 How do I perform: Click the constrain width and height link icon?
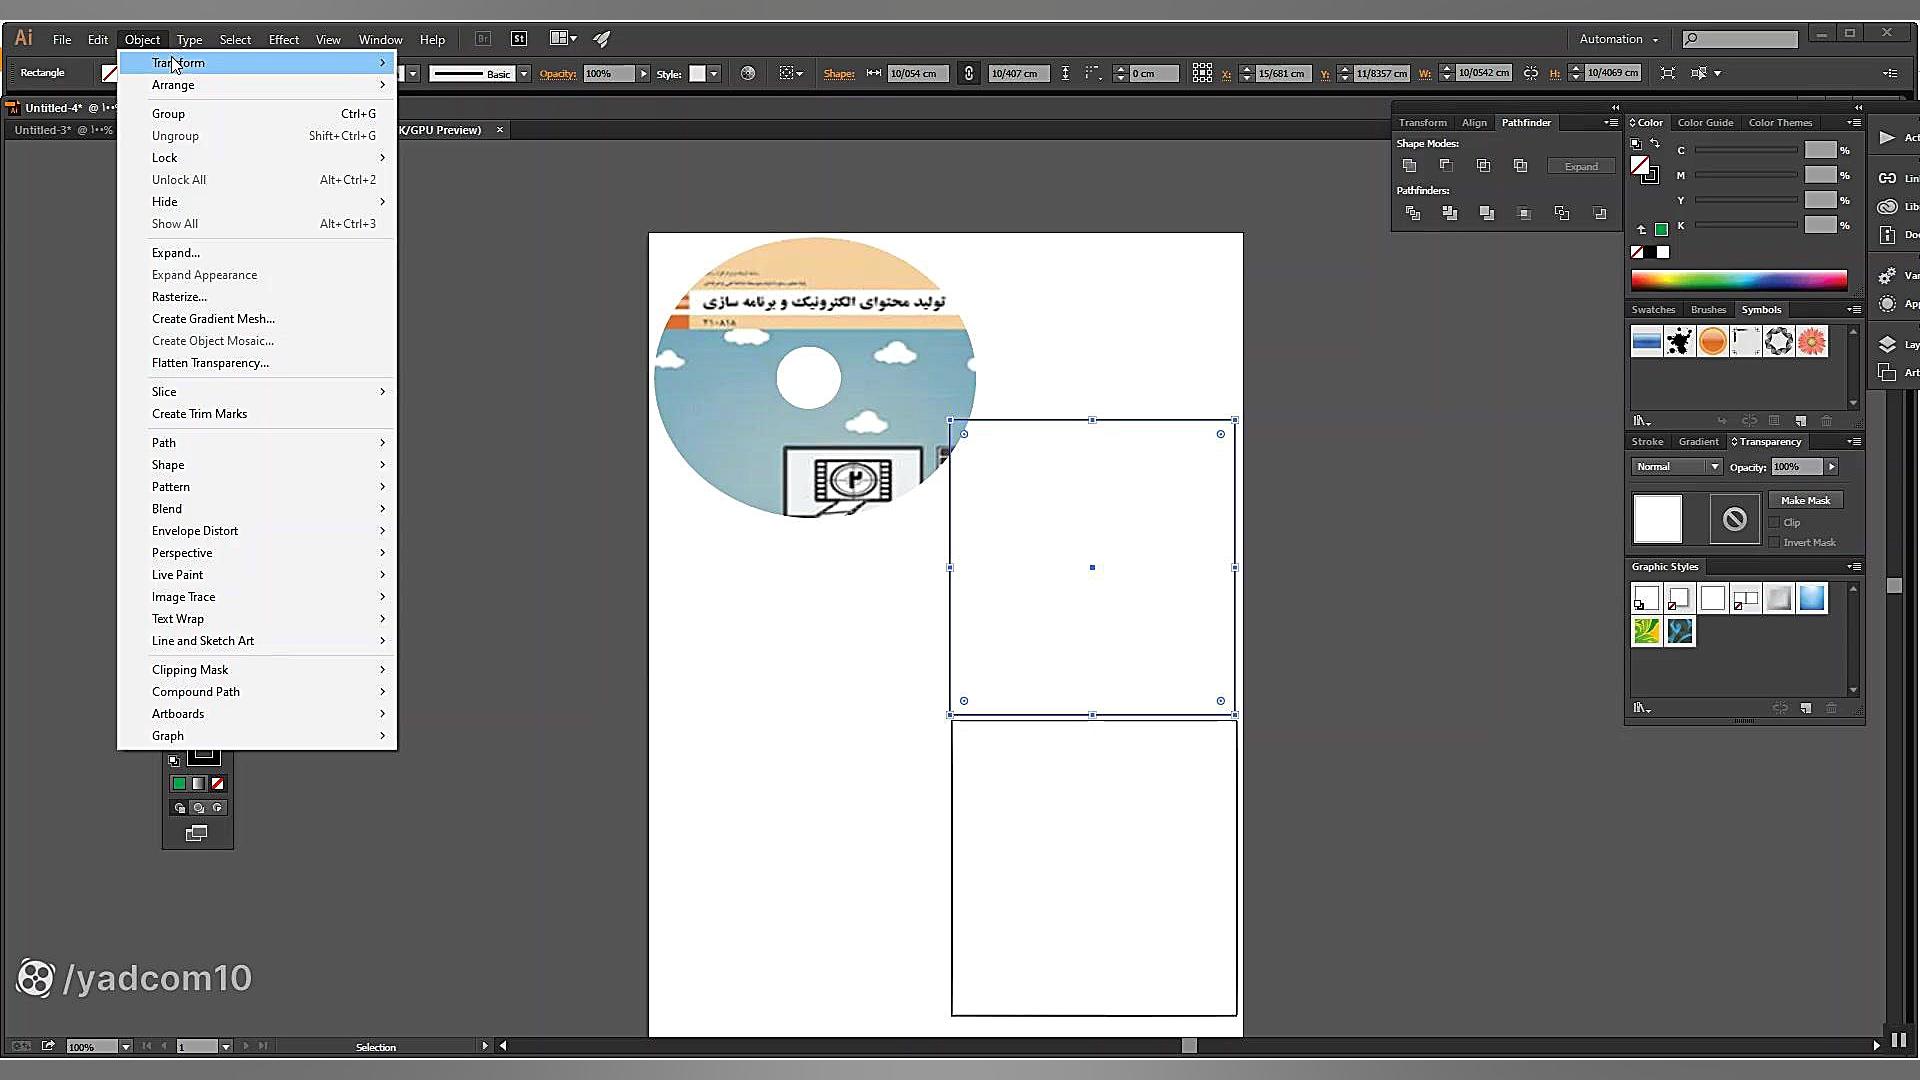coord(1531,73)
